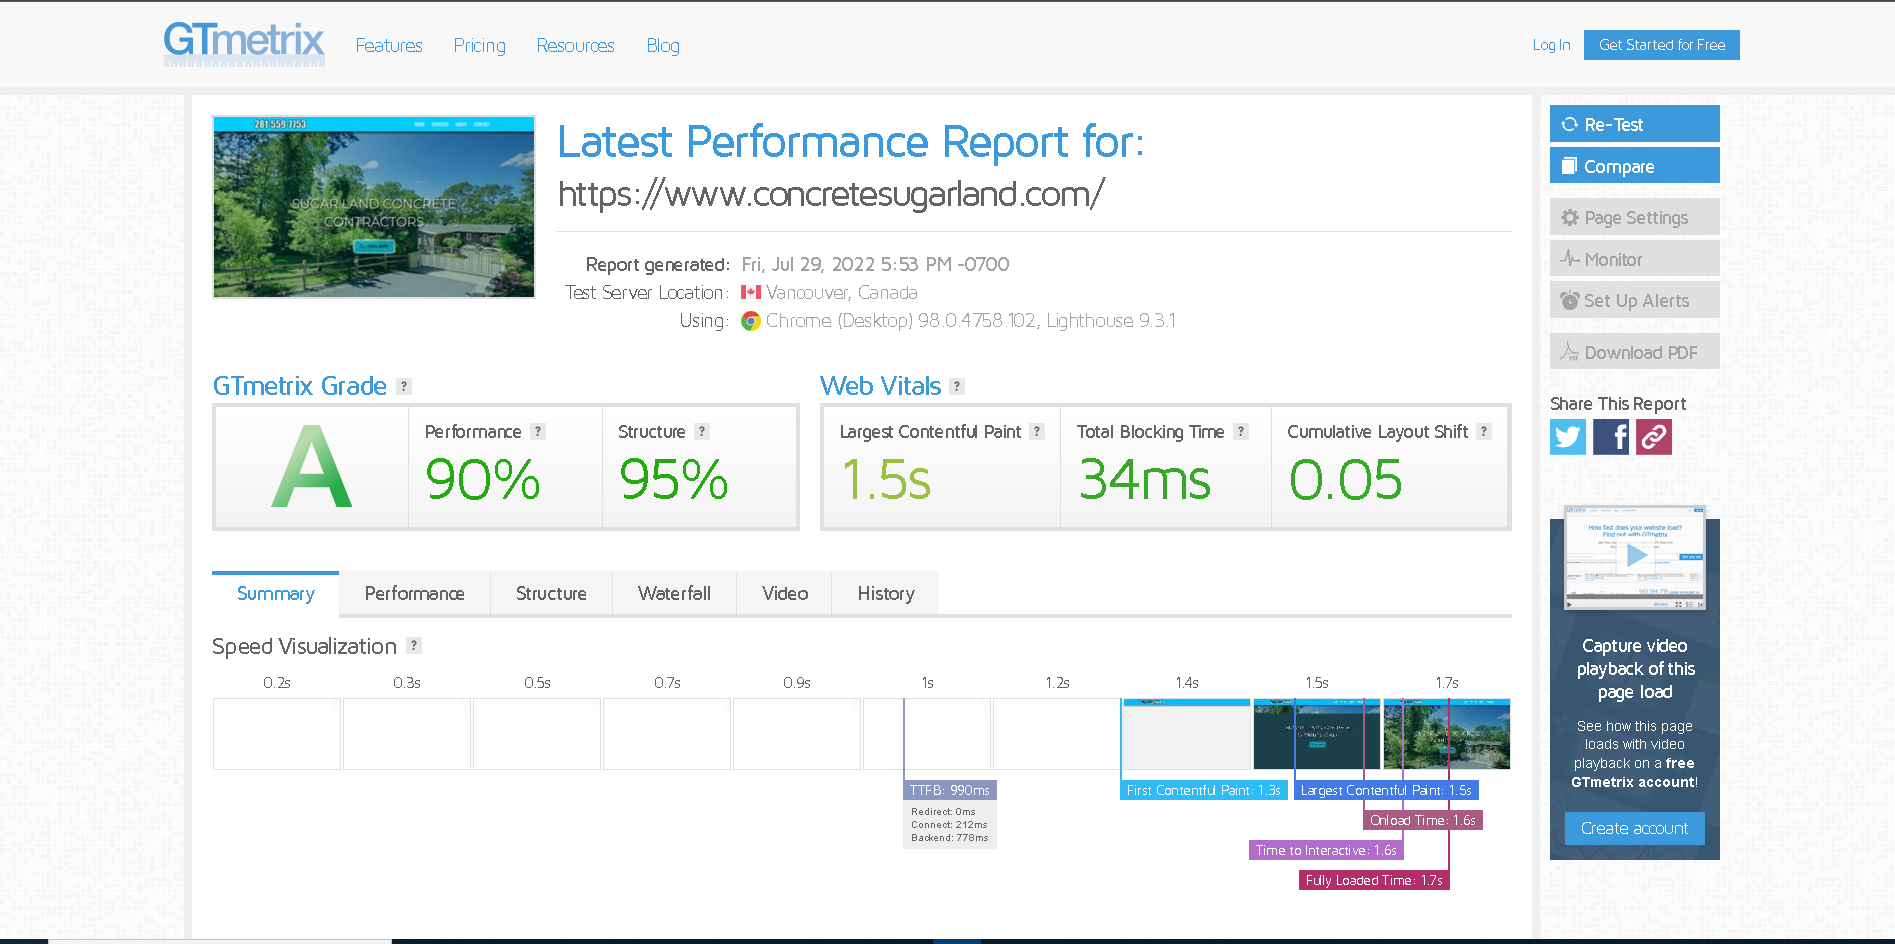Viewport: 1895px width, 944px height.
Task: Click the tested URL concretesugarland.com
Action: pyautogui.click(x=831, y=194)
